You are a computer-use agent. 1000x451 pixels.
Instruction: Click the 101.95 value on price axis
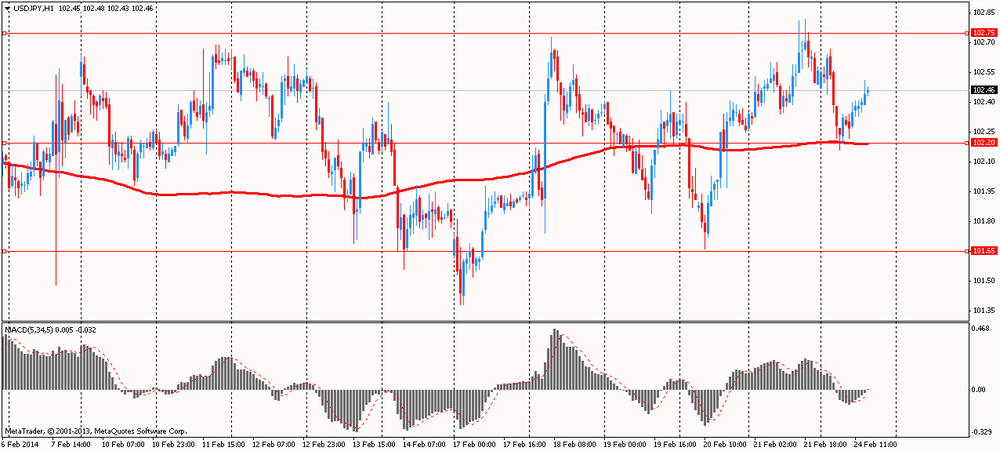[983, 191]
